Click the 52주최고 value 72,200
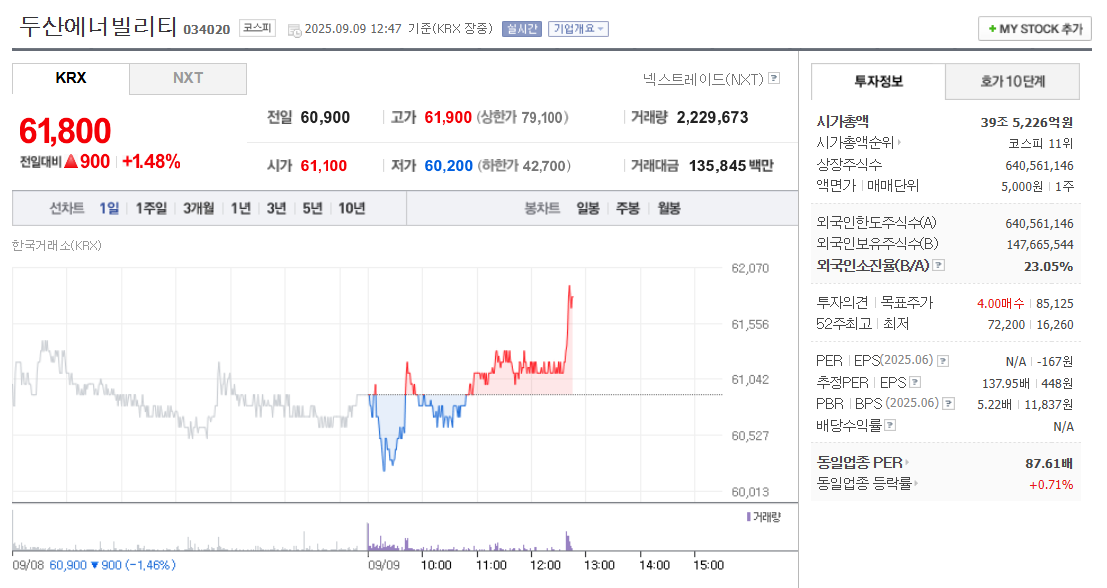 [1006, 325]
